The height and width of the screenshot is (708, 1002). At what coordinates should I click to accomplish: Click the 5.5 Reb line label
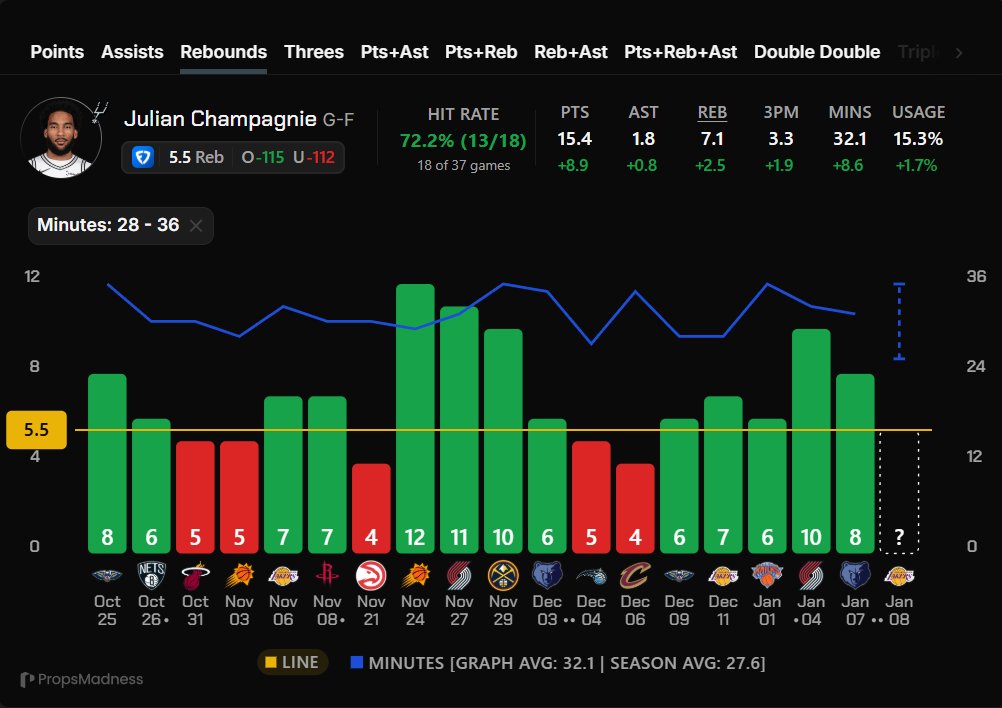tap(196, 157)
